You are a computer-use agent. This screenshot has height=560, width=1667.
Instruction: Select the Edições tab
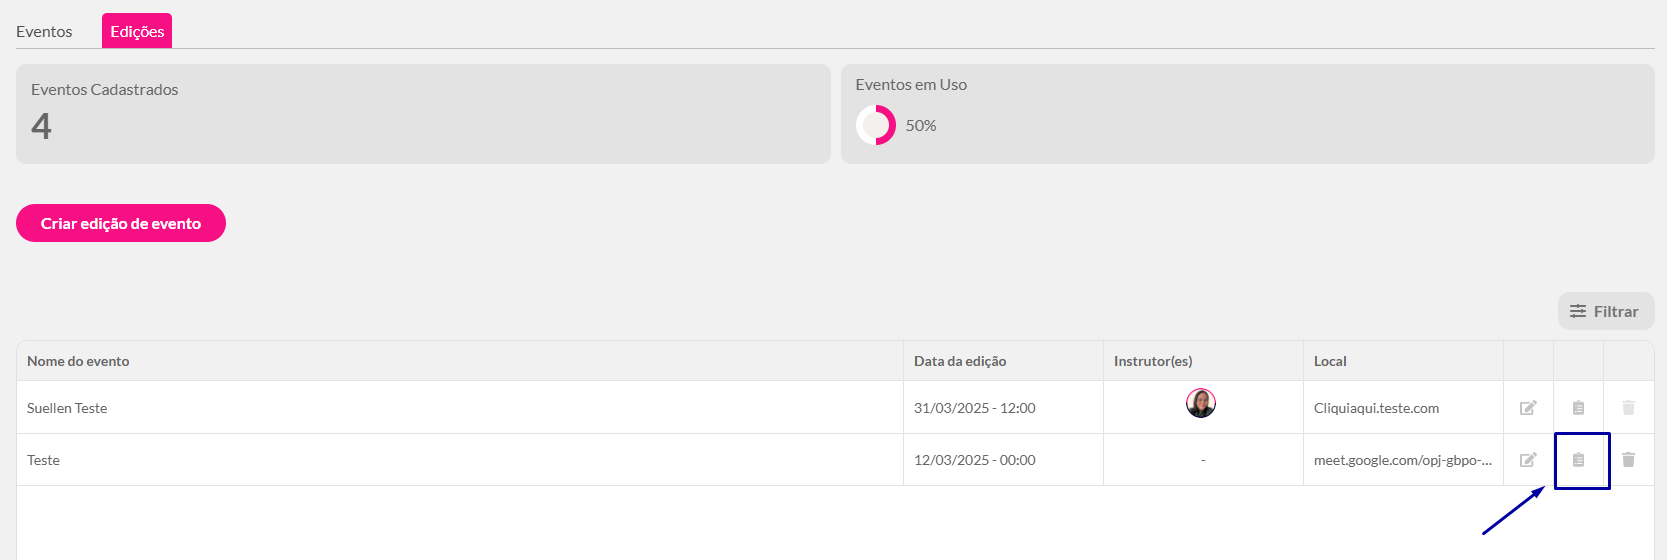[x=137, y=31]
